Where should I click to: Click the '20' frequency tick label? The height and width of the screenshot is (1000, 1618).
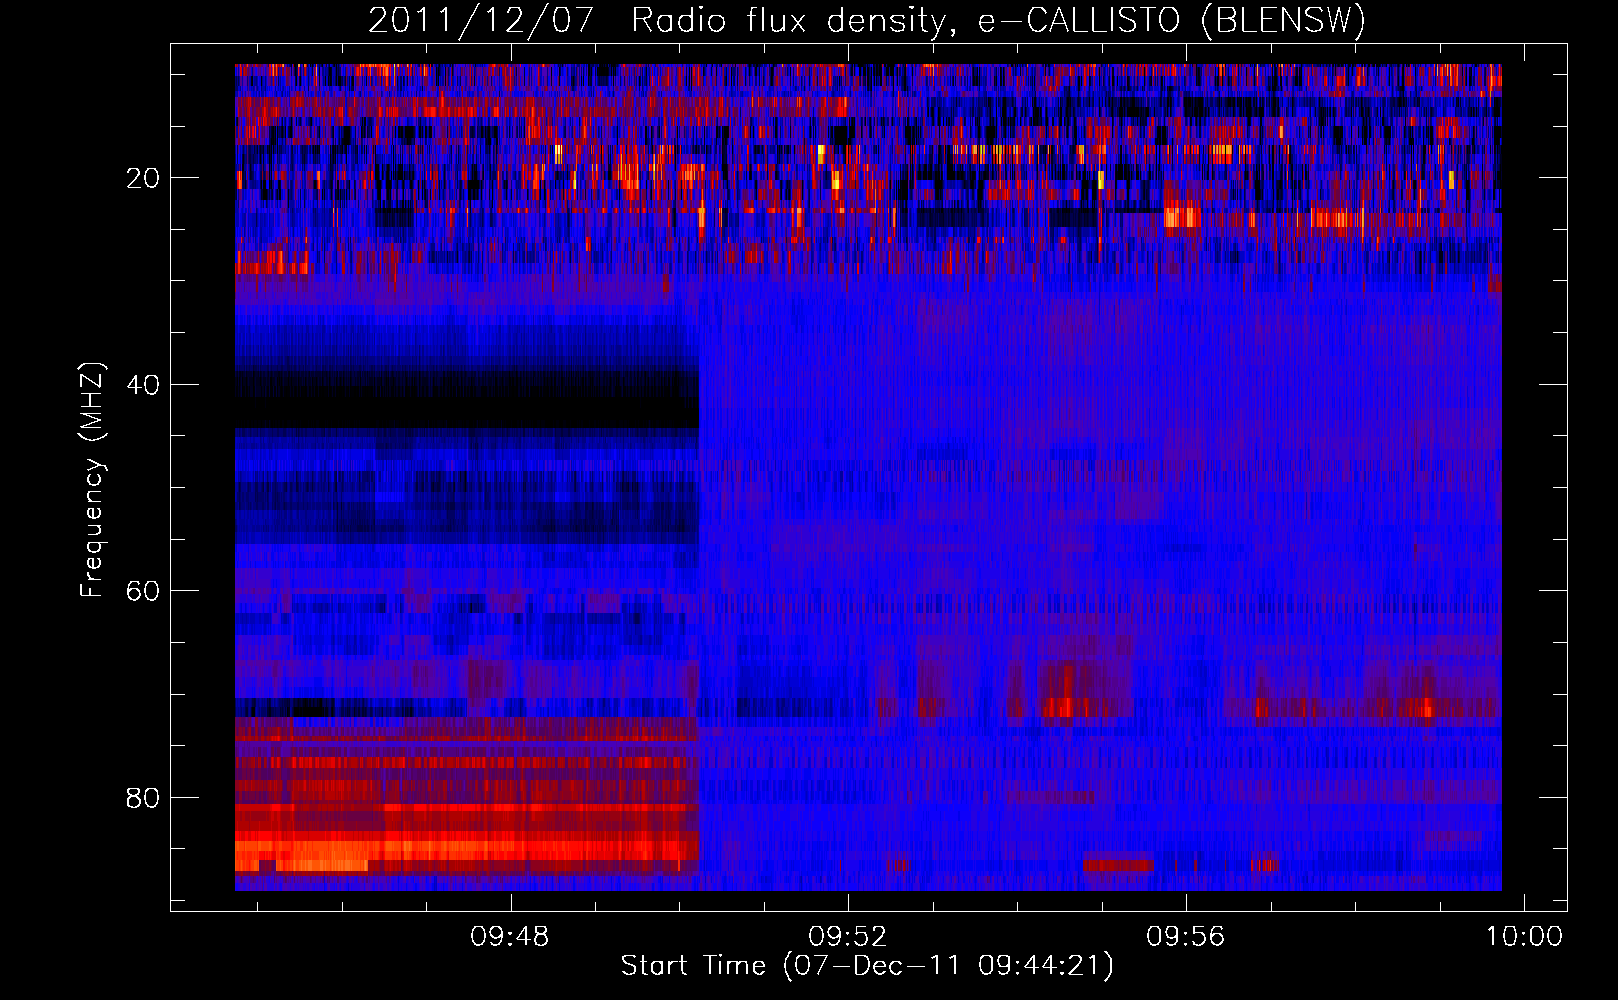click(143, 178)
